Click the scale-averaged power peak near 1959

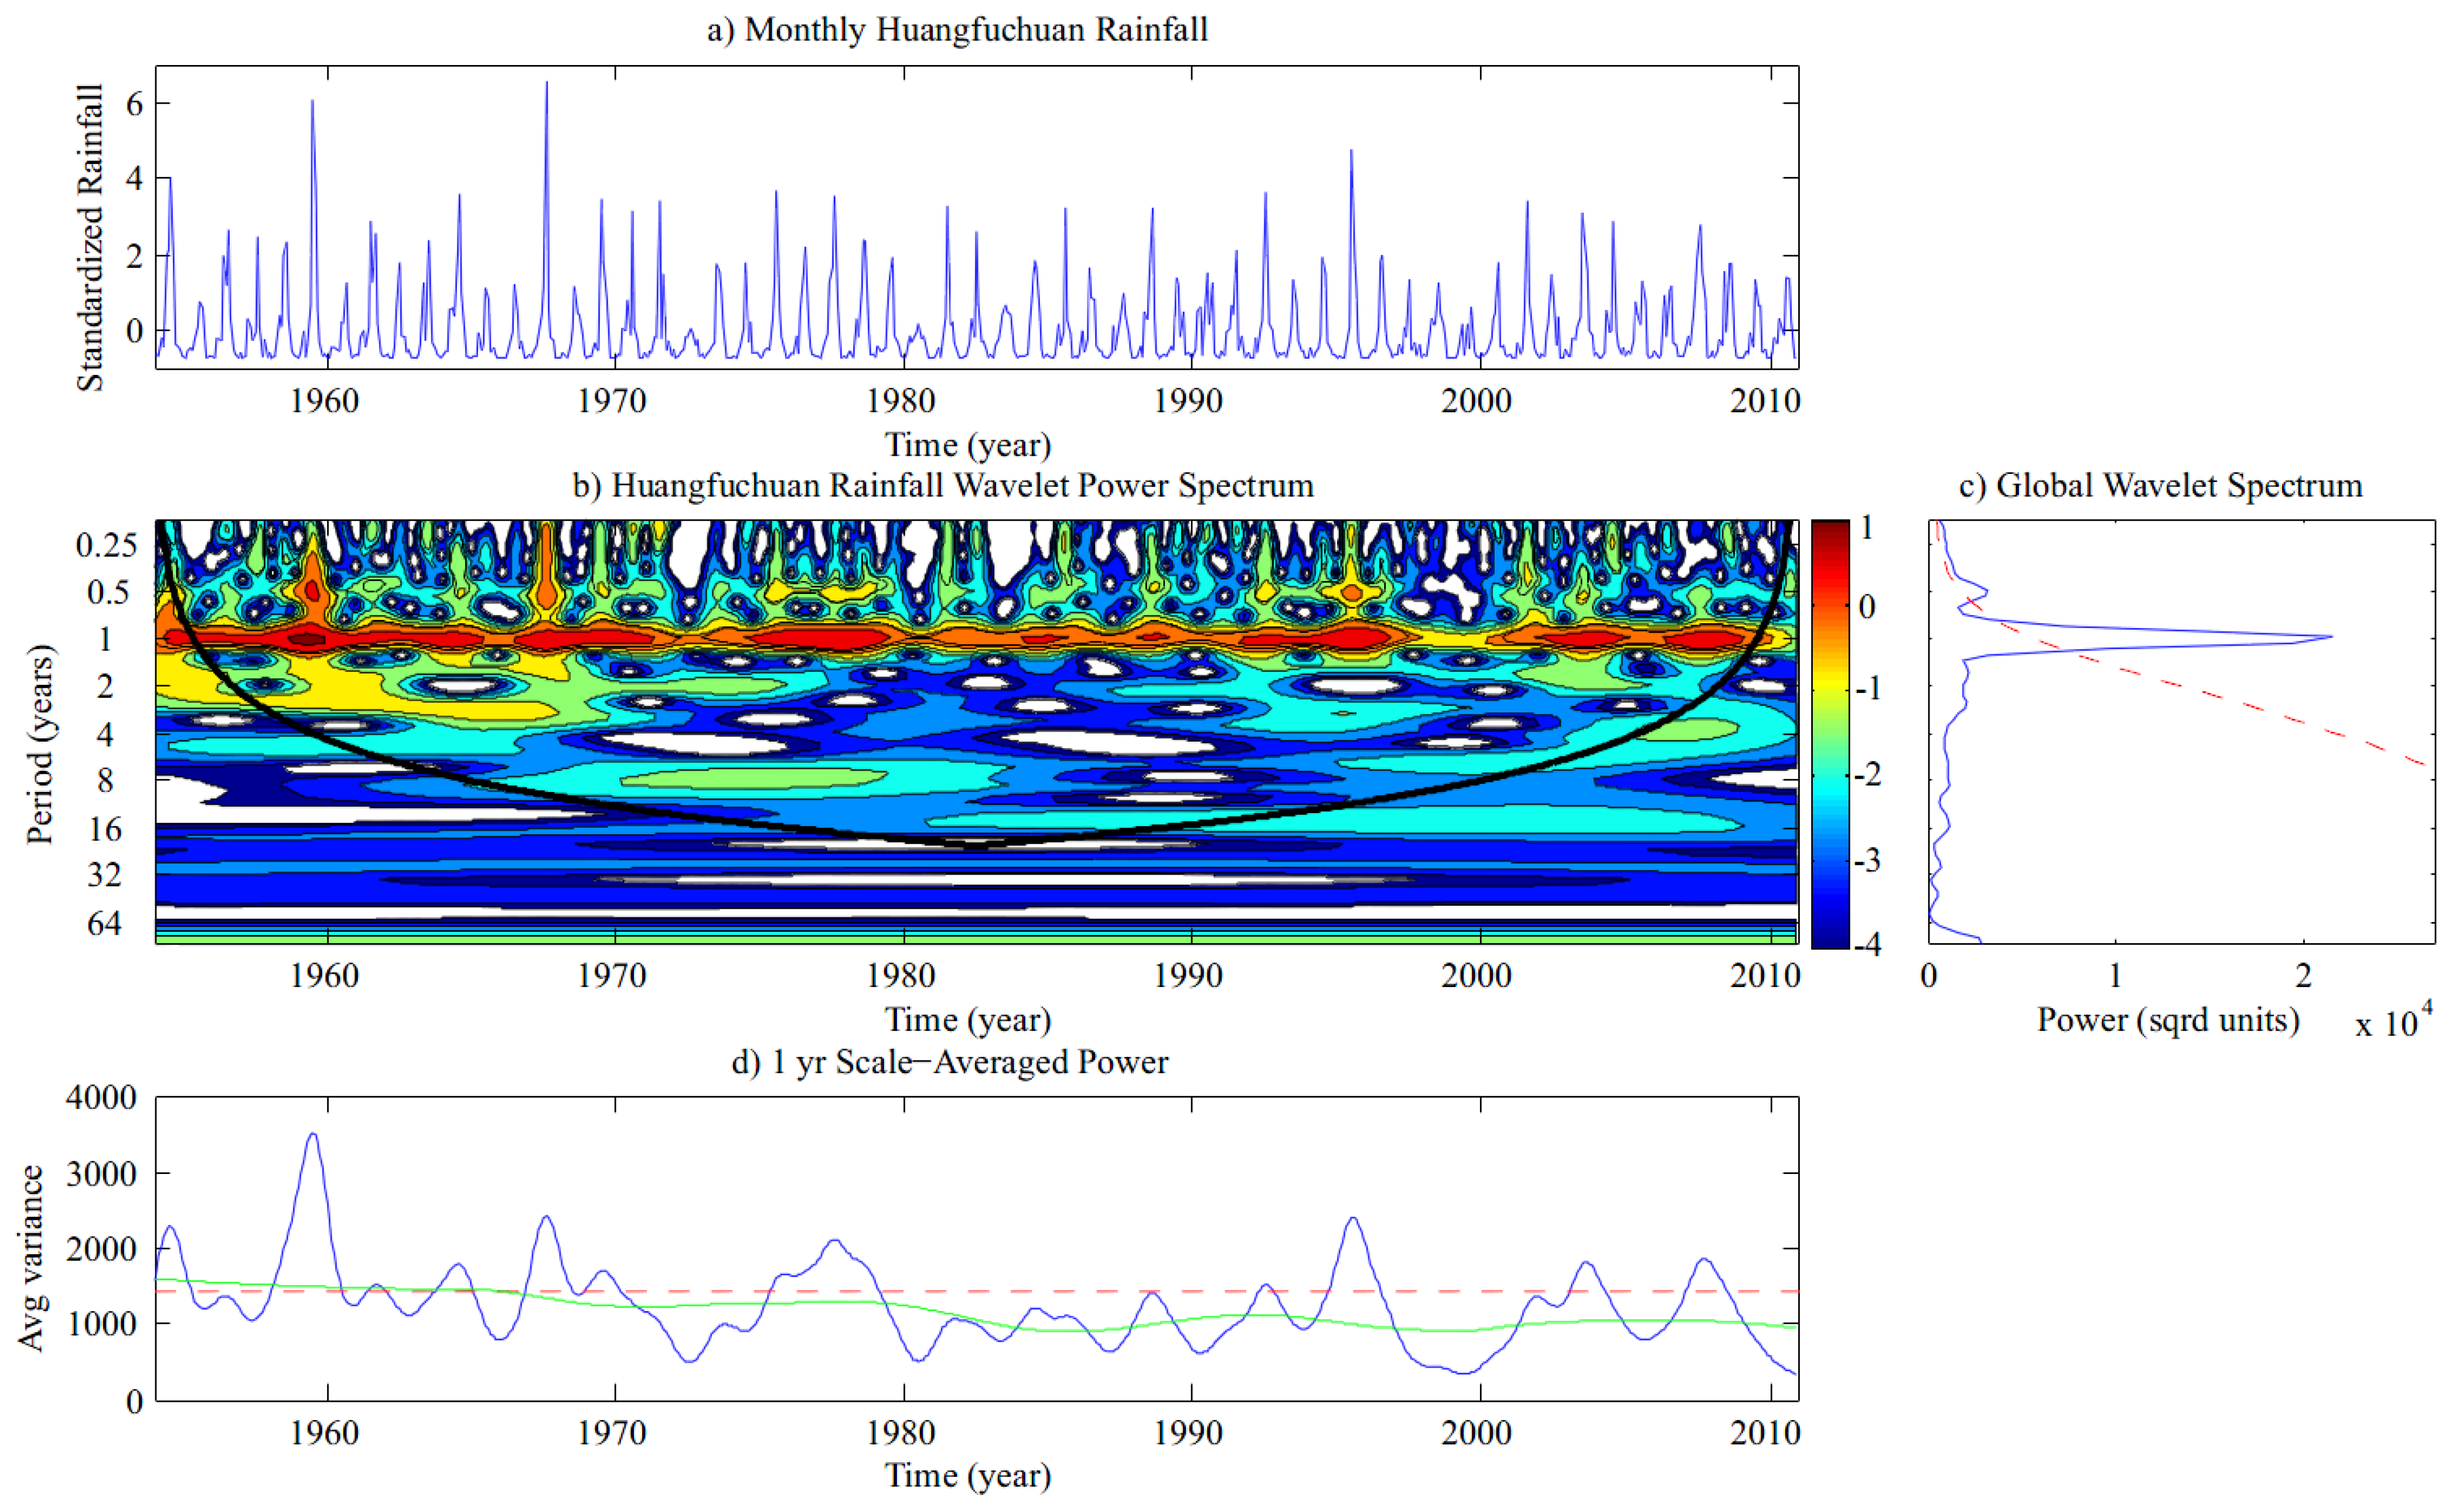pyautogui.click(x=313, y=1135)
